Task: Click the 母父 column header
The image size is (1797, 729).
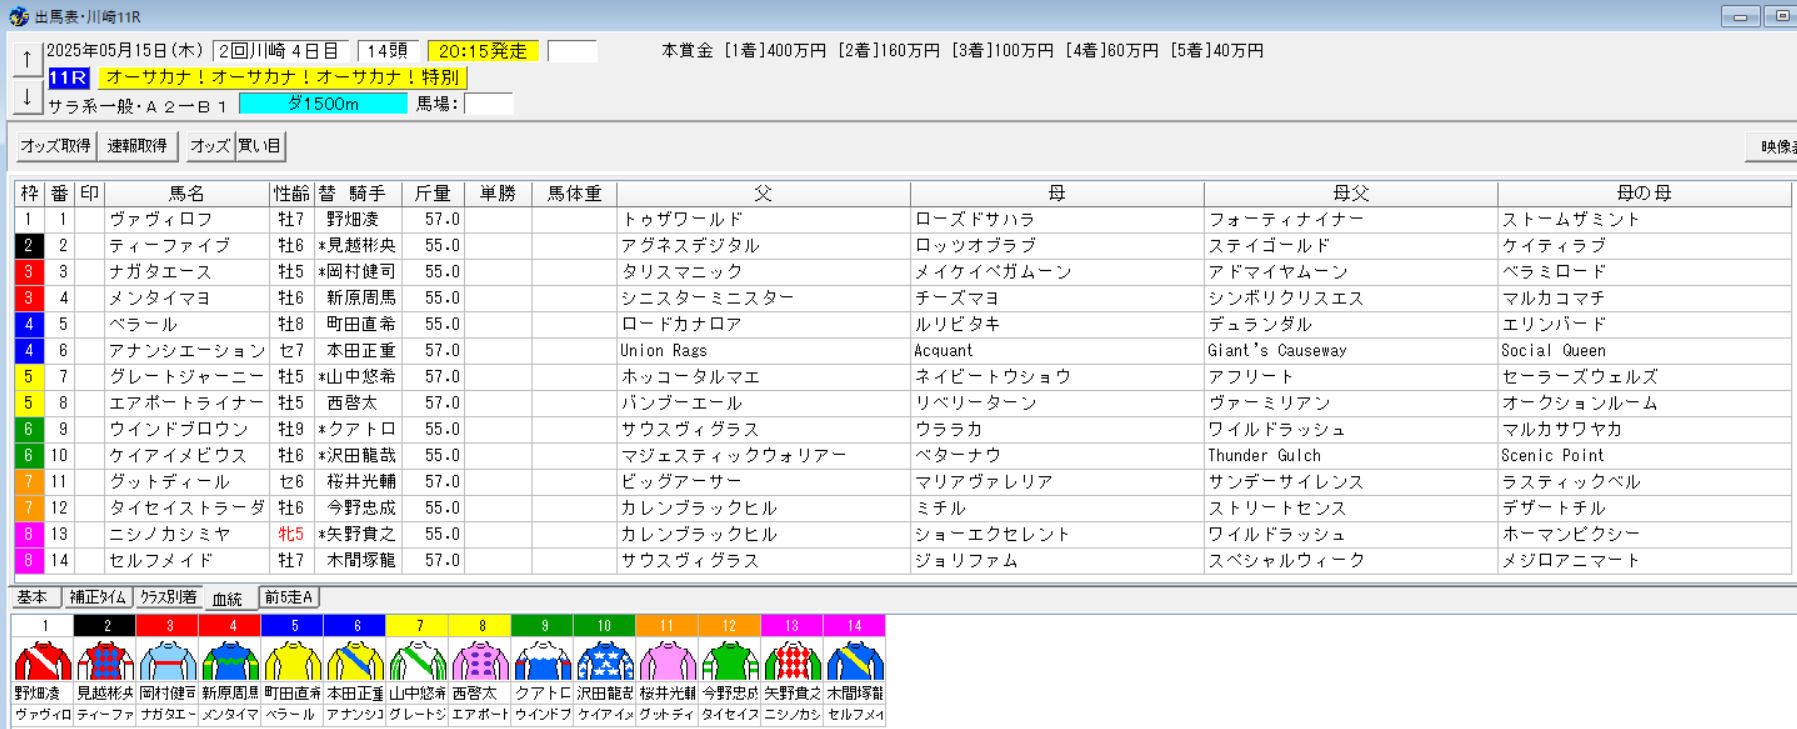Action: tap(1351, 193)
